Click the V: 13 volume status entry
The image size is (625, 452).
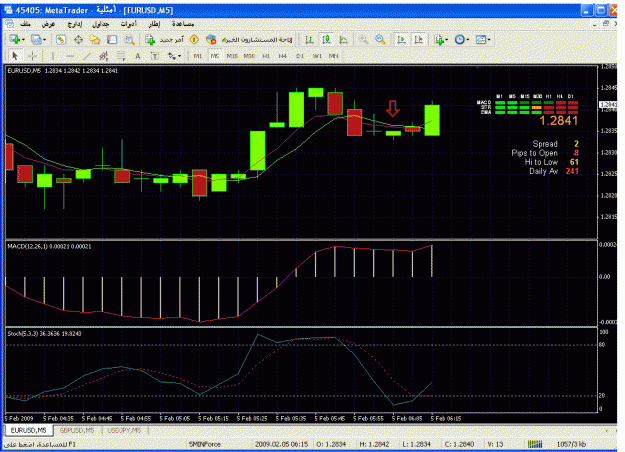495,444
